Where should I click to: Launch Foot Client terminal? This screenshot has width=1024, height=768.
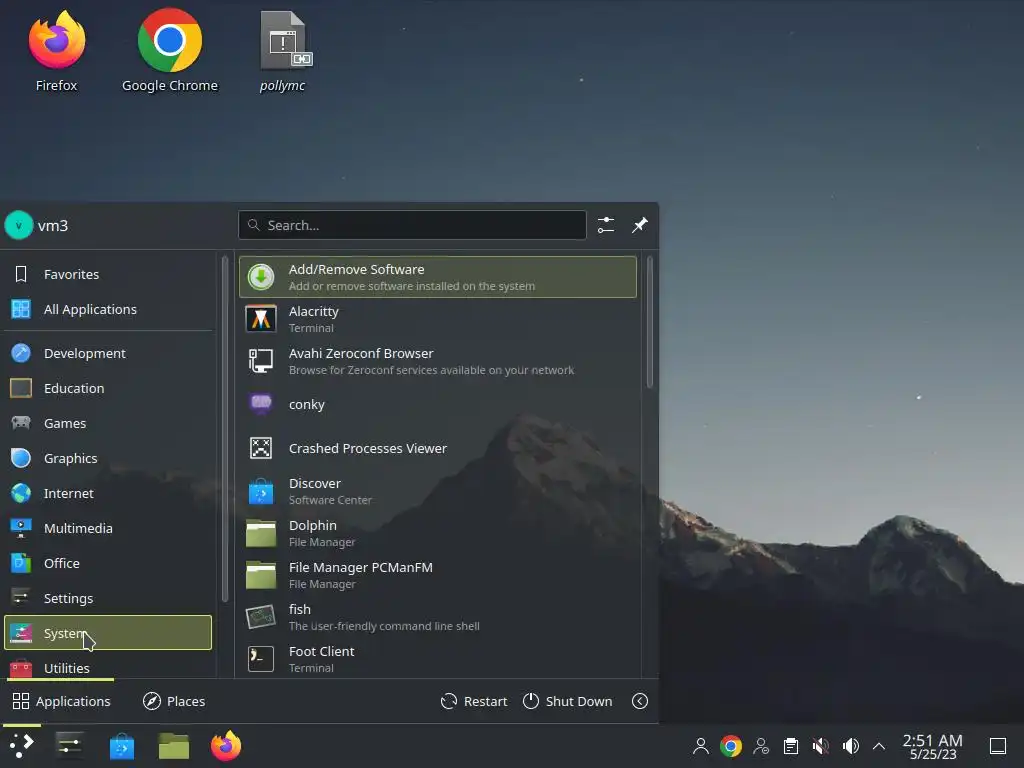point(438,659)
